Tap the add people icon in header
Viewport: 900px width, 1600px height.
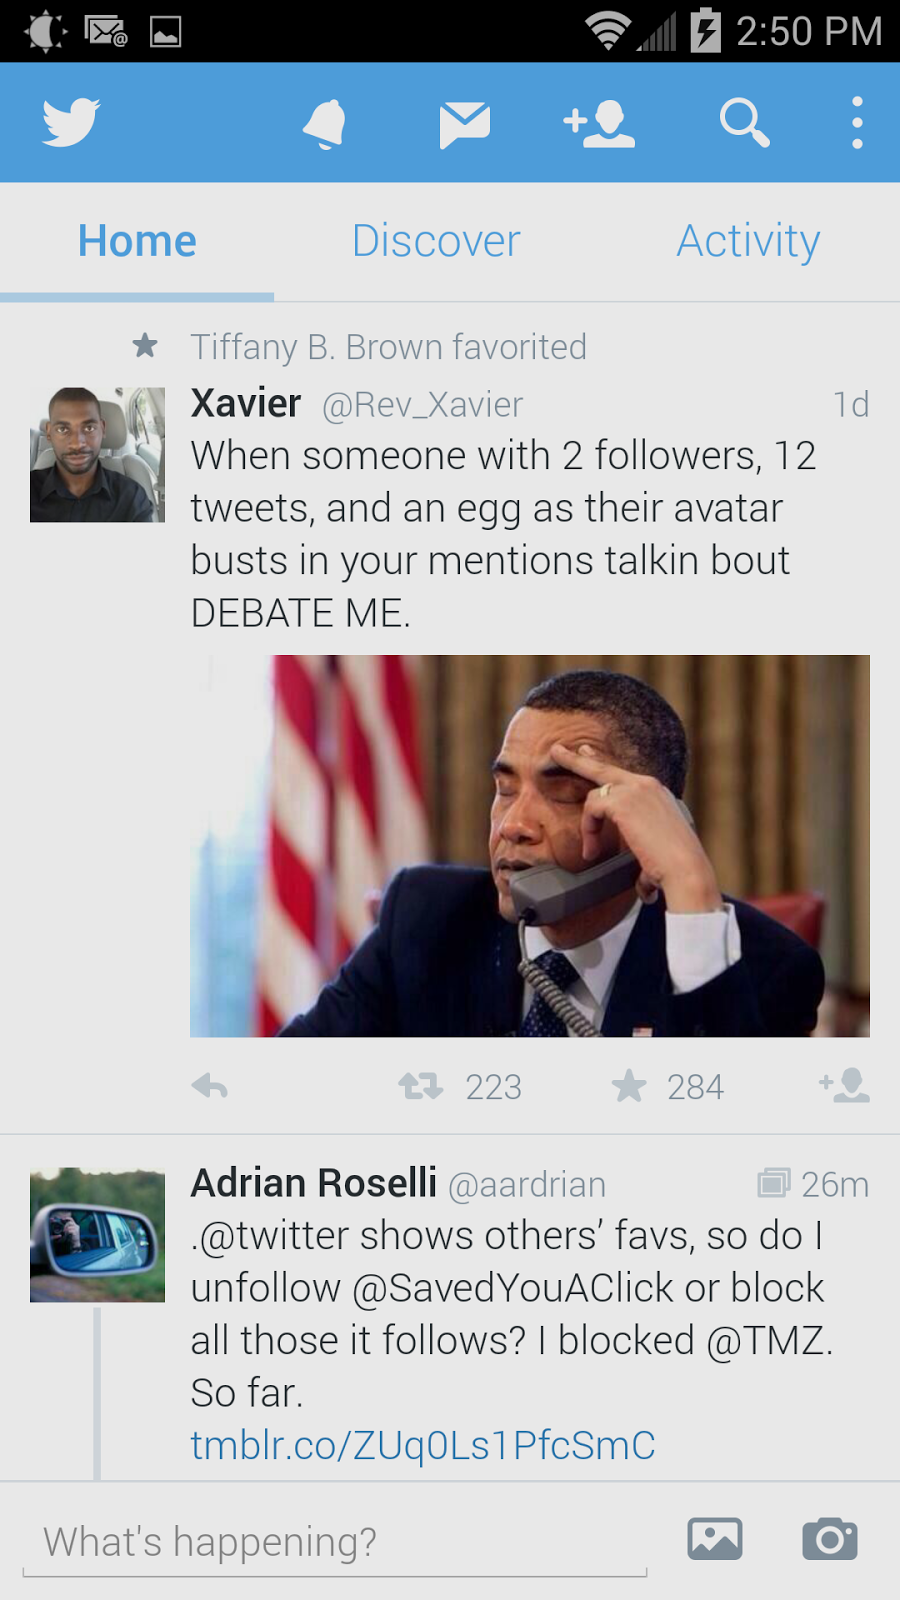click(x=599, y=124)
